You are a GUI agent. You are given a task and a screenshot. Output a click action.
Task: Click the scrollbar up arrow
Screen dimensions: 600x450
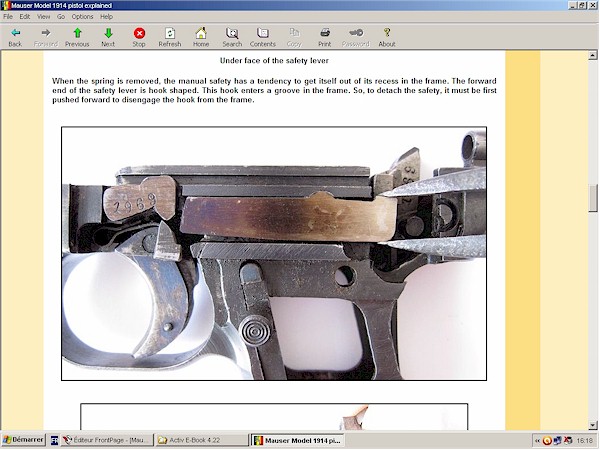[x=593, y=55]
